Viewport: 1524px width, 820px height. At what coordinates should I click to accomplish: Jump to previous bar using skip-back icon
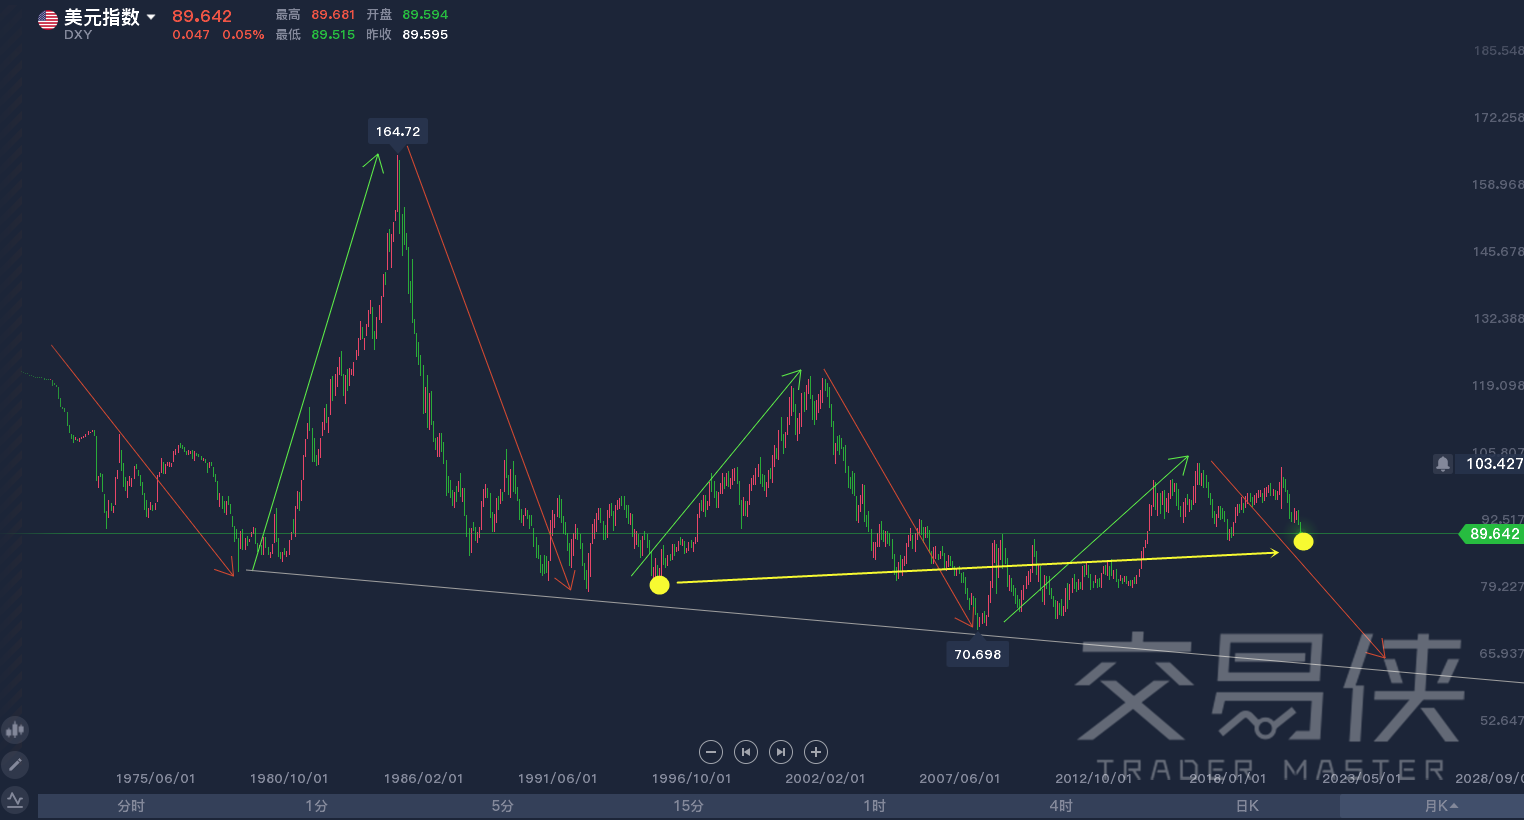pyautogui.click(x=746, y=752)
